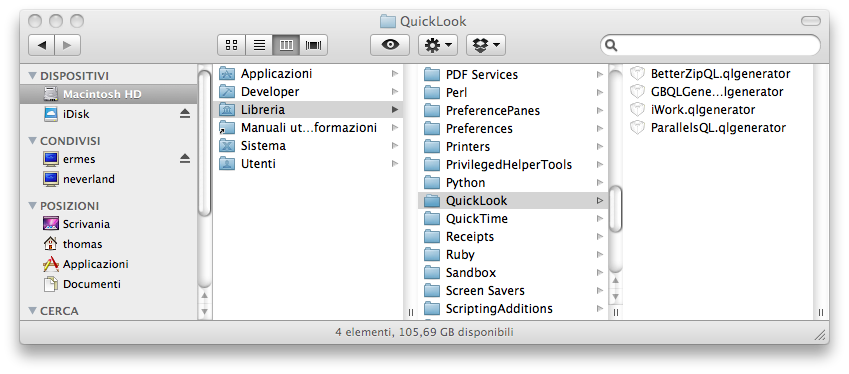This screenshot has height=374, width=849.
Task: Eject the ermes shared computer
Action: (x=185, y=159)
